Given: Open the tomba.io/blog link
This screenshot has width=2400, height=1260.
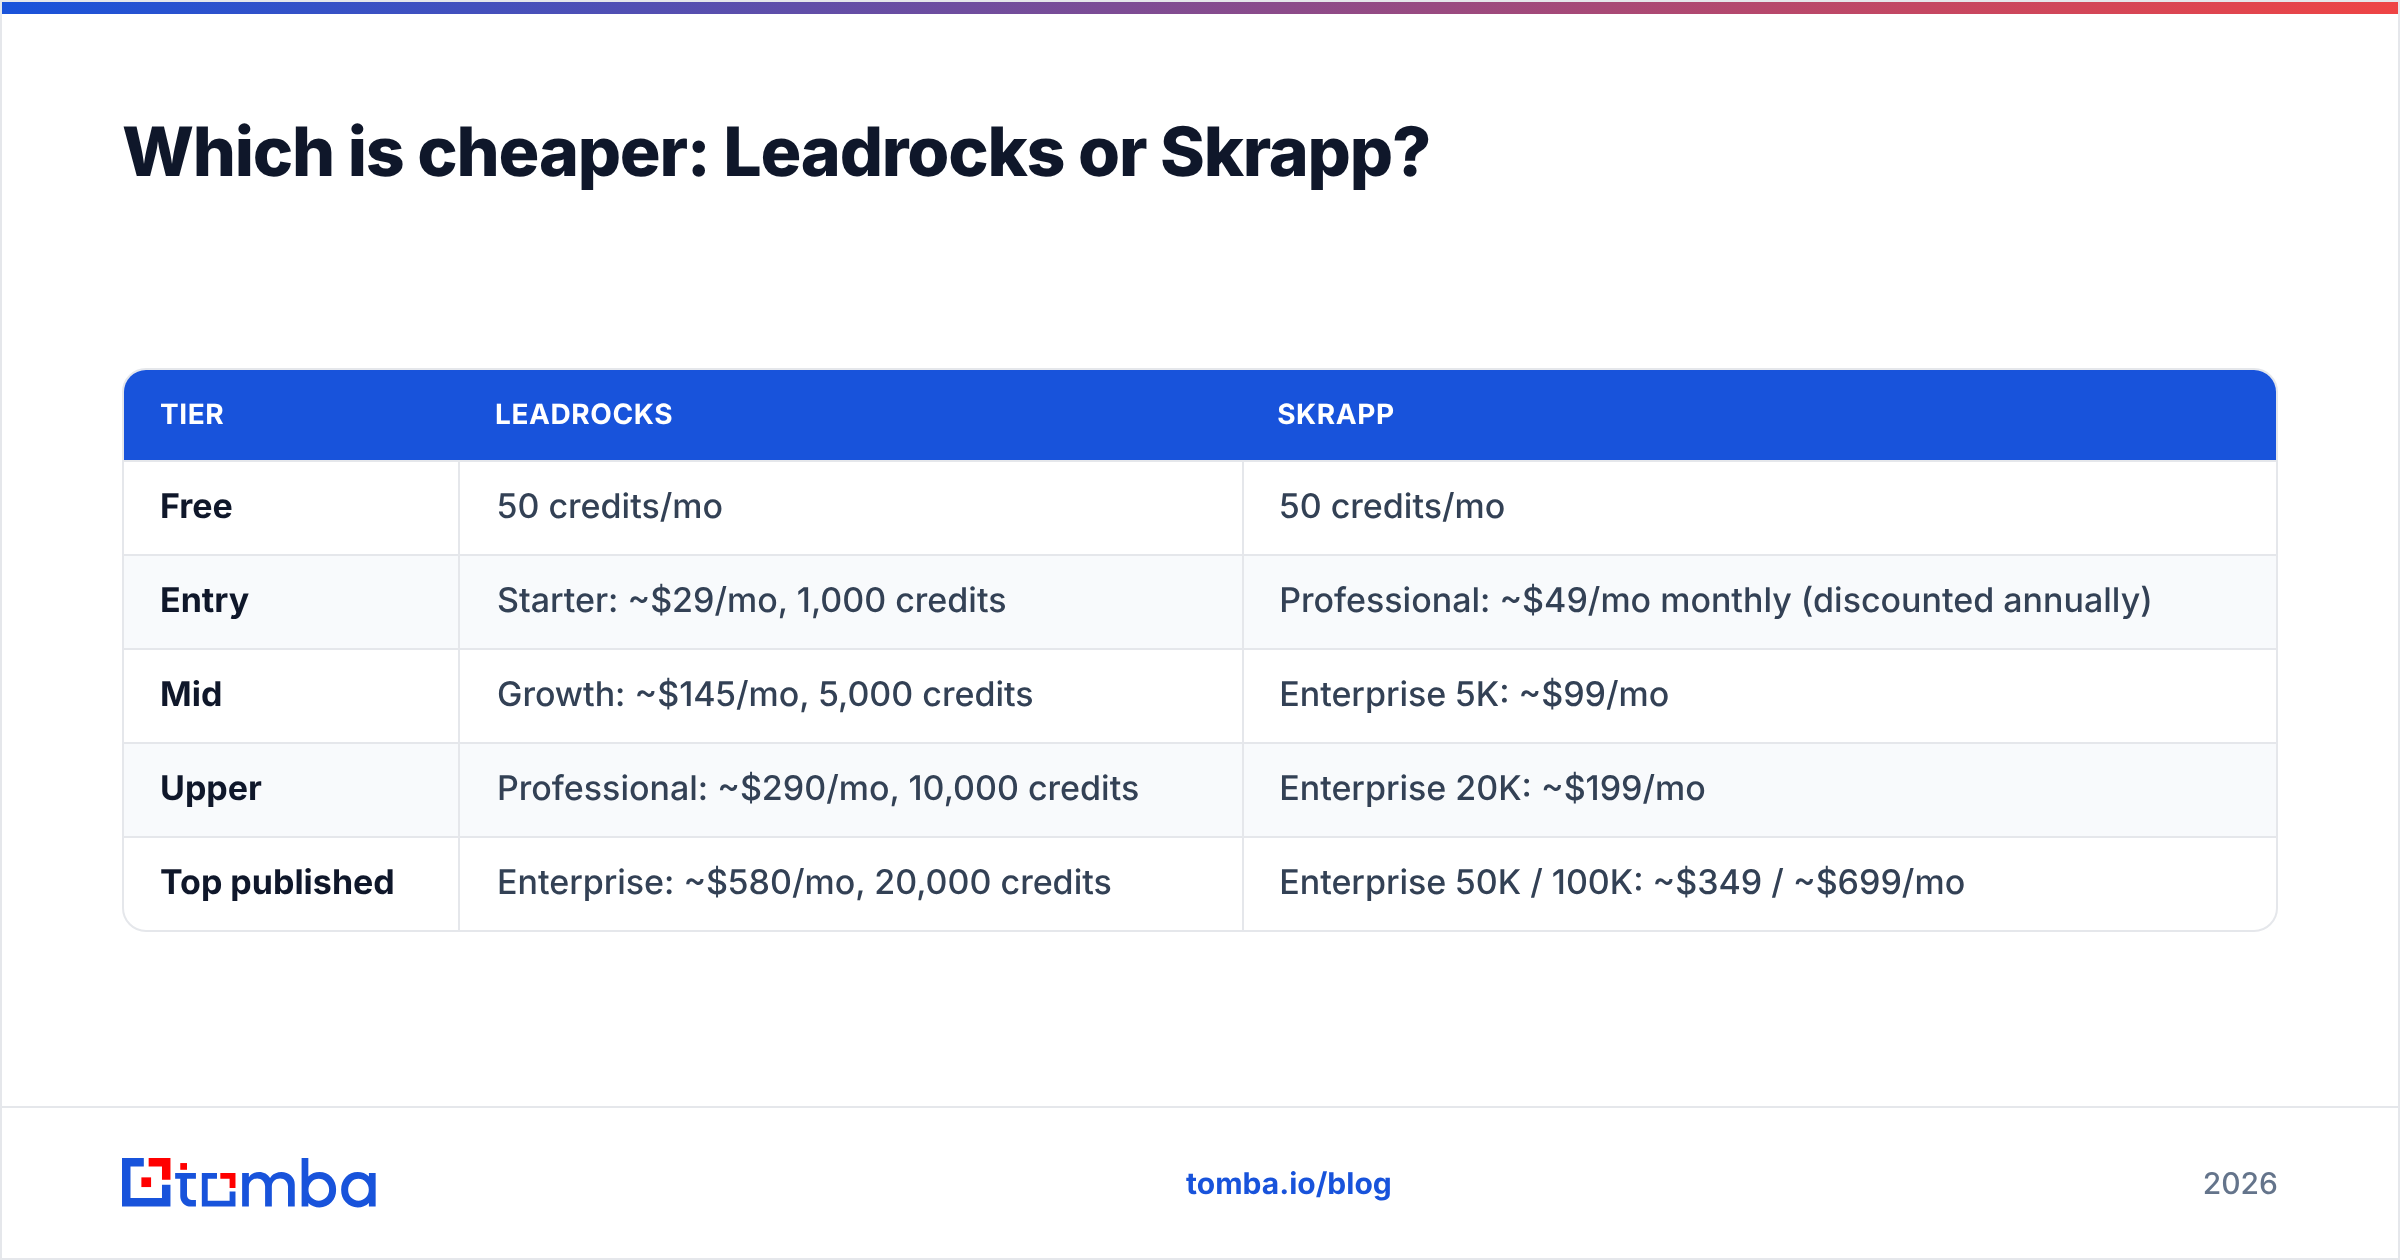Looking at the screenshot, I should pos(1288,1184).
